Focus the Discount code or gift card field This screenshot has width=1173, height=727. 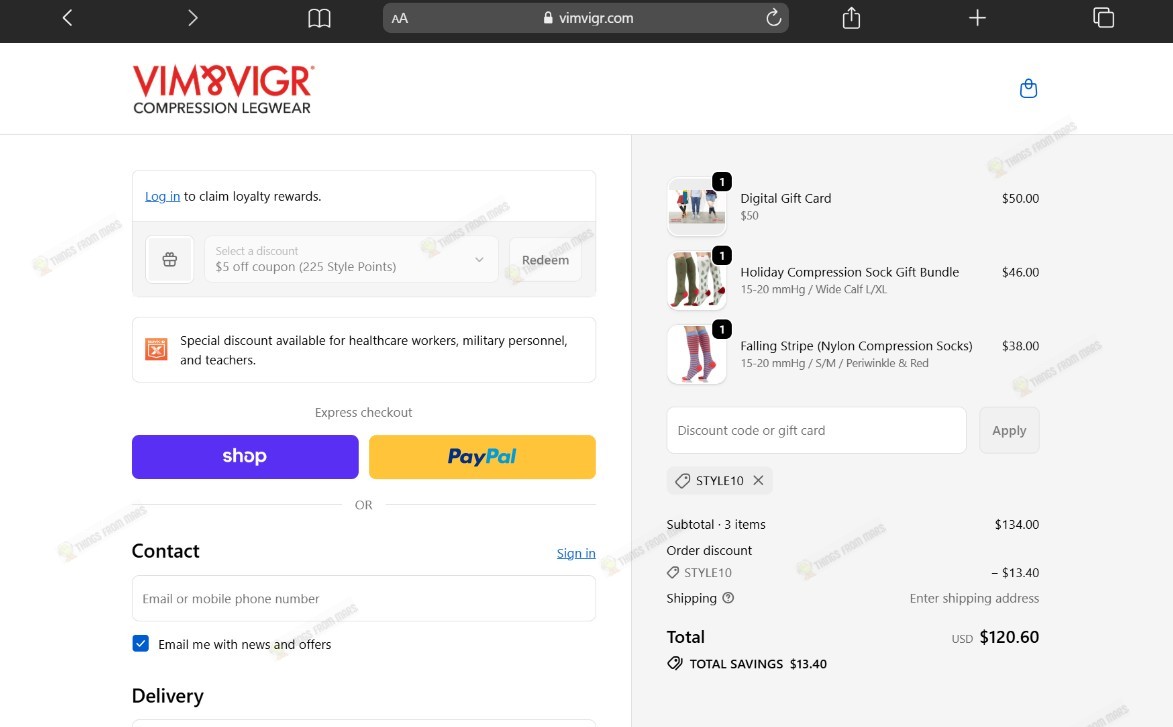click(x=816, y=430)
